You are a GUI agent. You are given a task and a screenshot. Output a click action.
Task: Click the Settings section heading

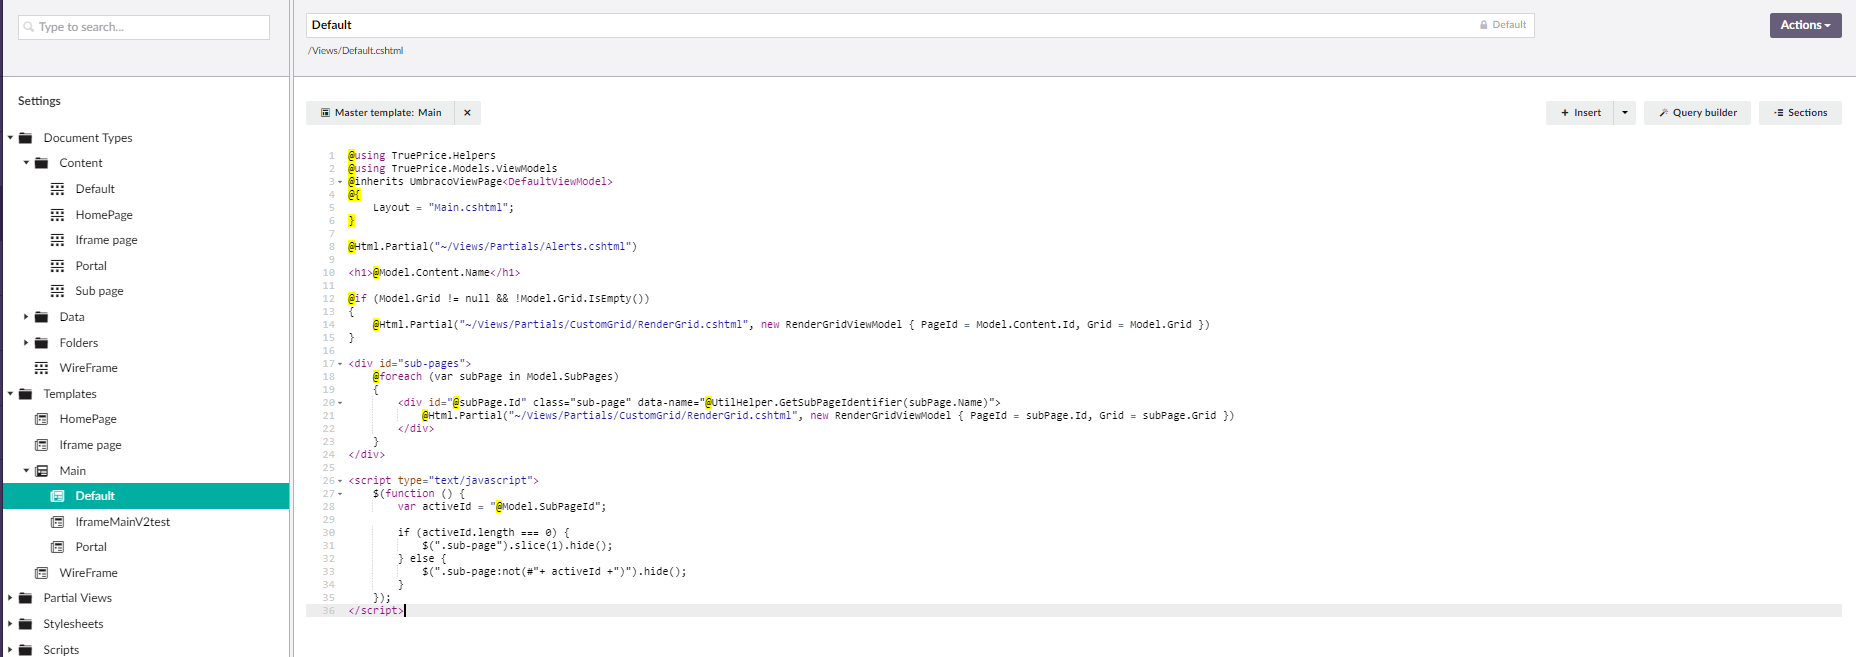[x=39, y=101]
